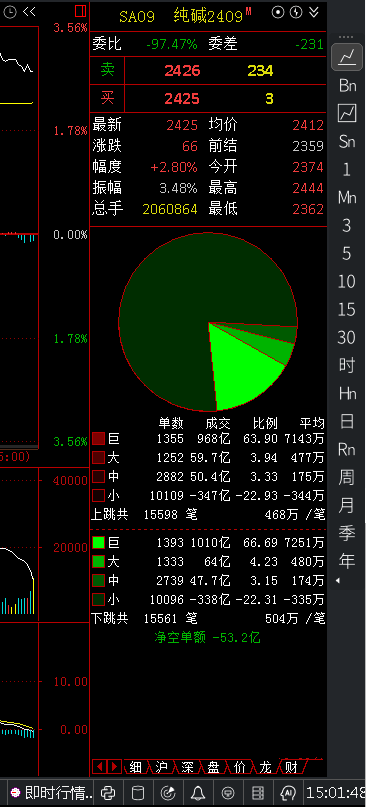Open the 沪 tab

(162, 767)
